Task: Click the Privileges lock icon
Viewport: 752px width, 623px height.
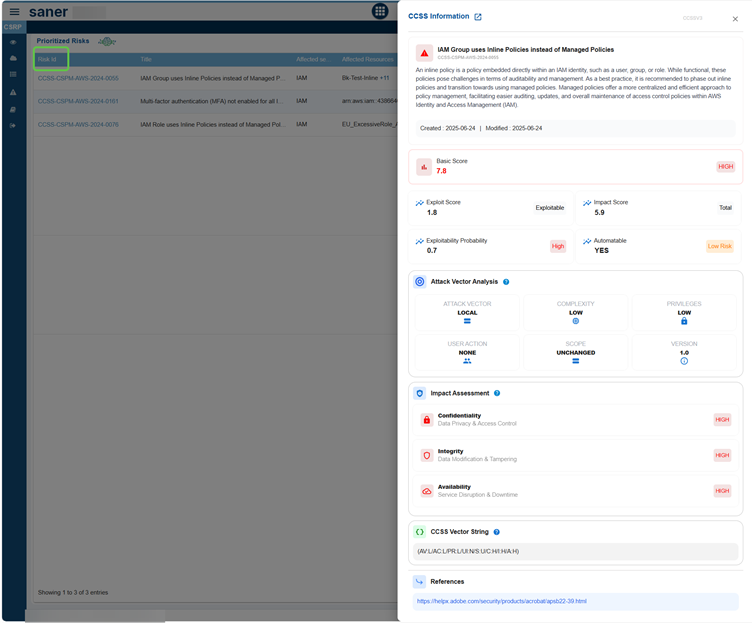Action: (684, 321)
